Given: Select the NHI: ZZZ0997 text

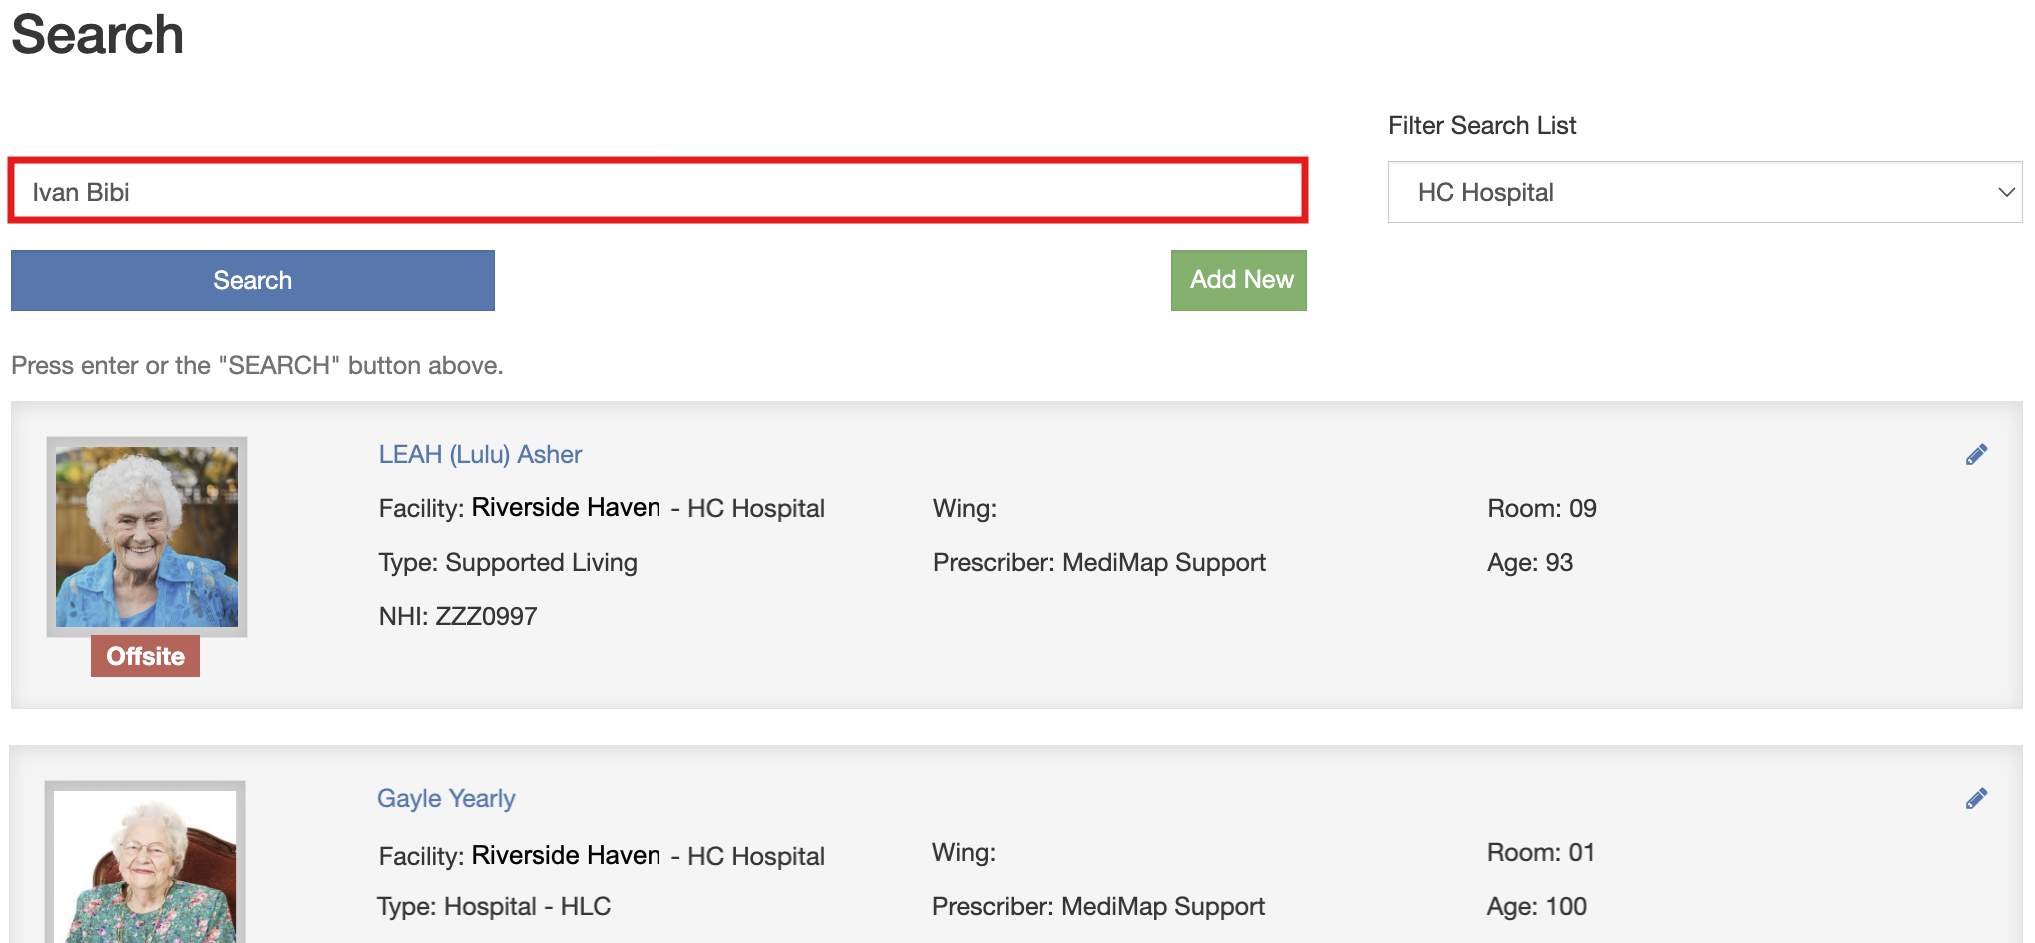Looking at the screenshot, I should coord(458,616).
